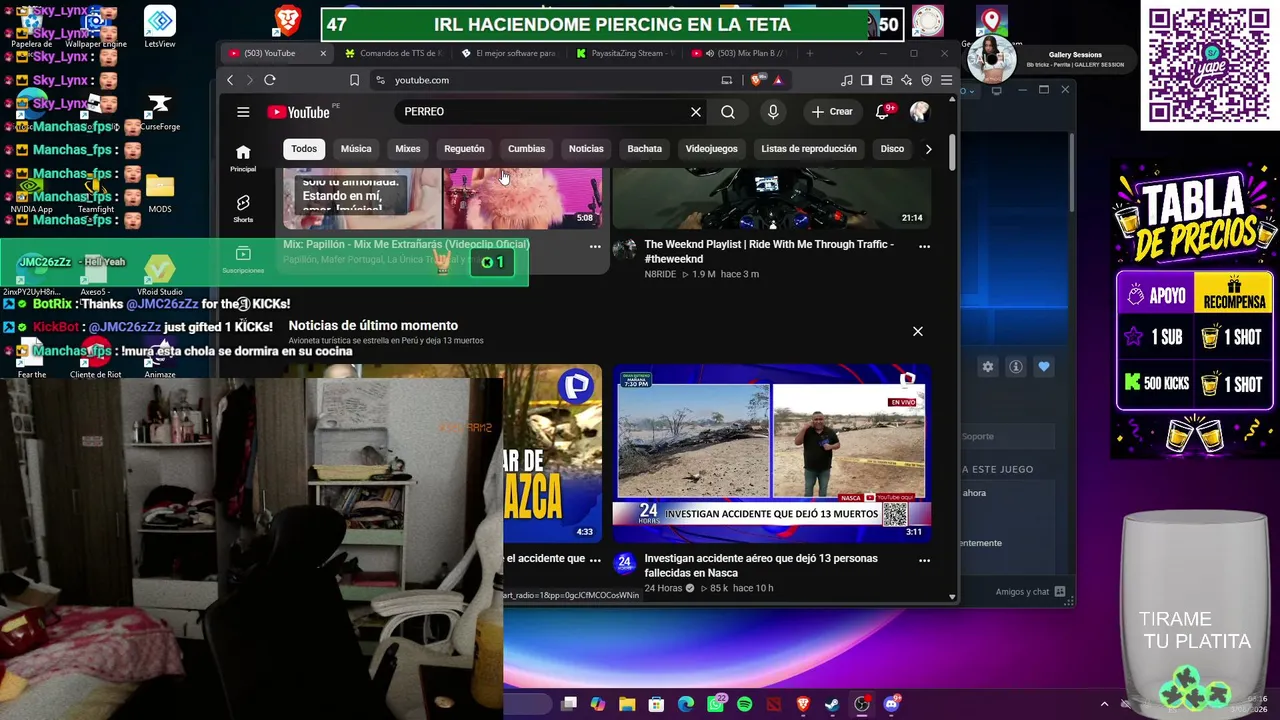Viewport: 1280px width, 720px height.
Task: Open the tab search dropdown arrow
Action: click(x=859, y=53)
